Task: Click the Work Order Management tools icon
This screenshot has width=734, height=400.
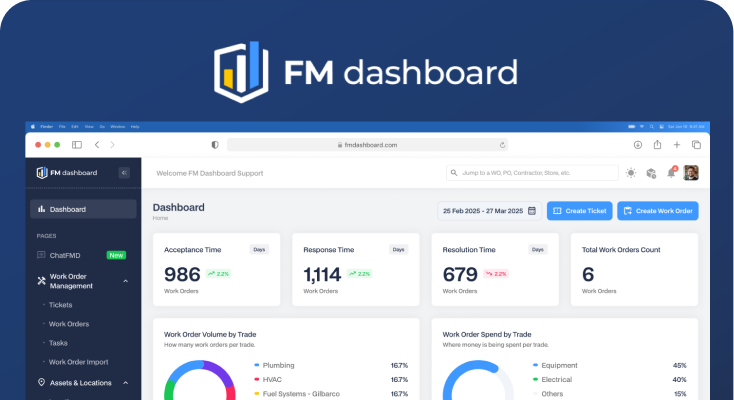Action: tap(41, 281)
